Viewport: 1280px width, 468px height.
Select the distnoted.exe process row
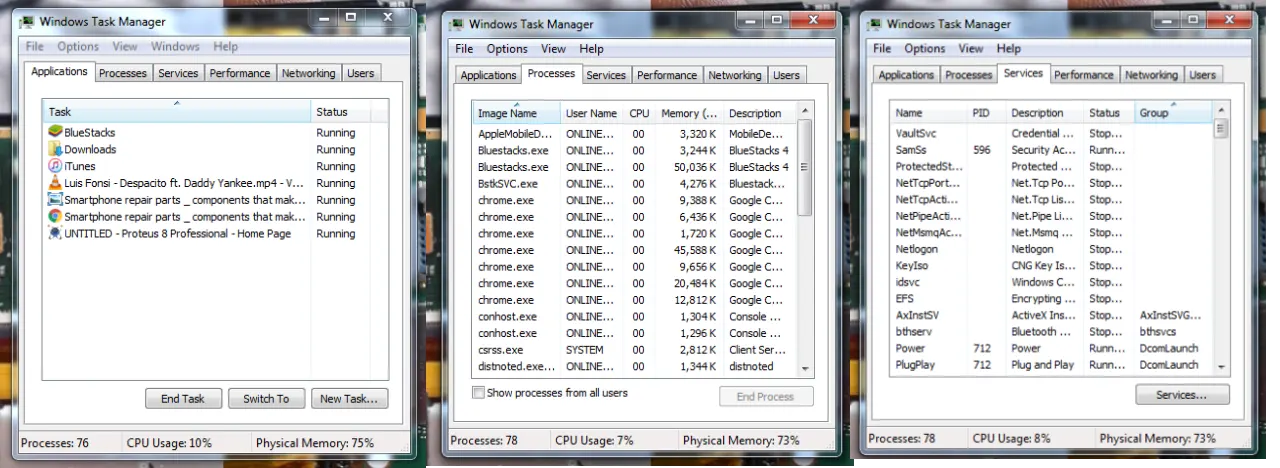(635, 366)
